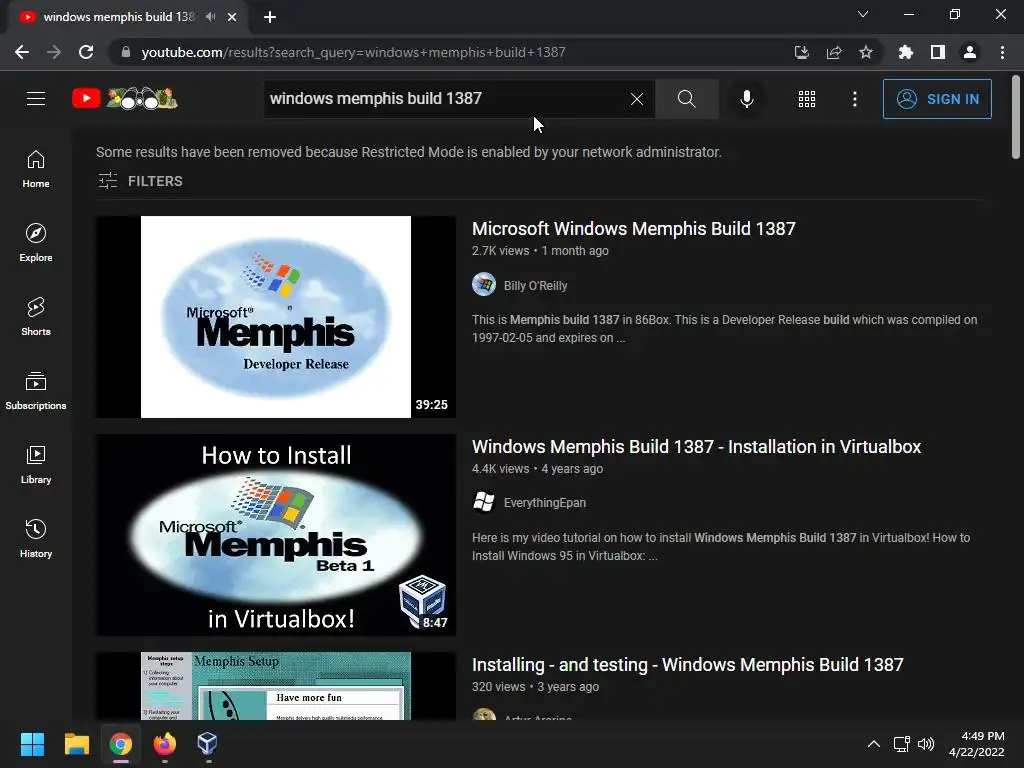View site info via the lock icon

[x=125, y=52]
